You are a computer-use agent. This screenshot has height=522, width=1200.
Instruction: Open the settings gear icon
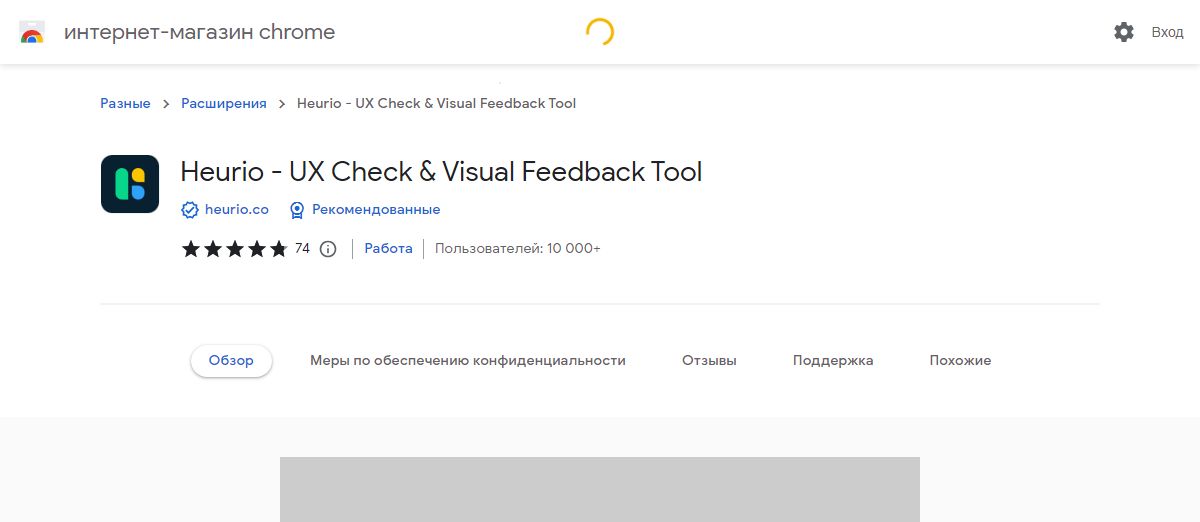point(1124,32)
